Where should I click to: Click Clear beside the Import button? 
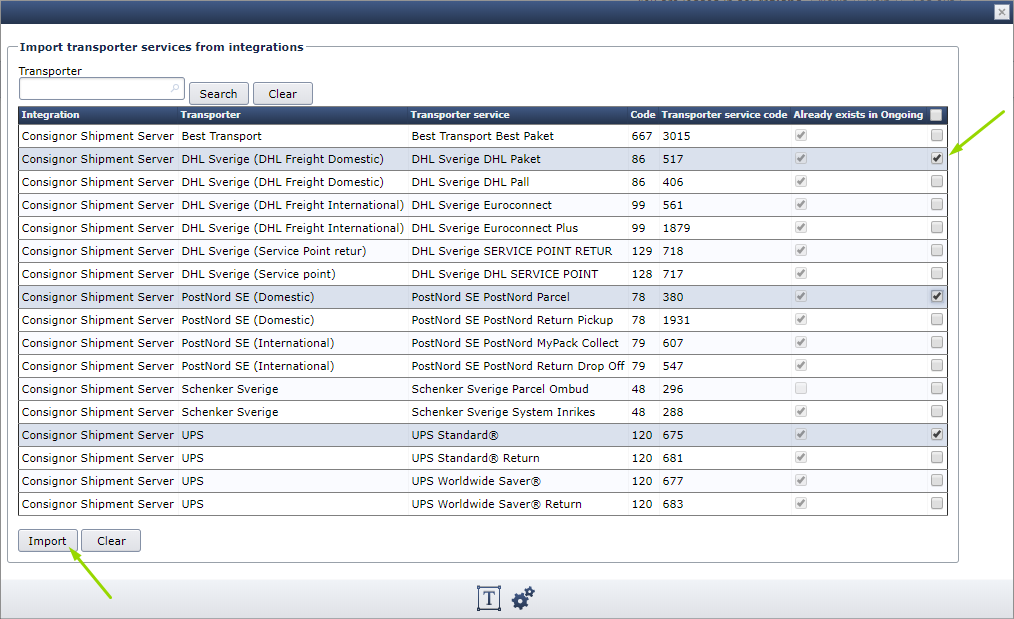pos(111,541)
